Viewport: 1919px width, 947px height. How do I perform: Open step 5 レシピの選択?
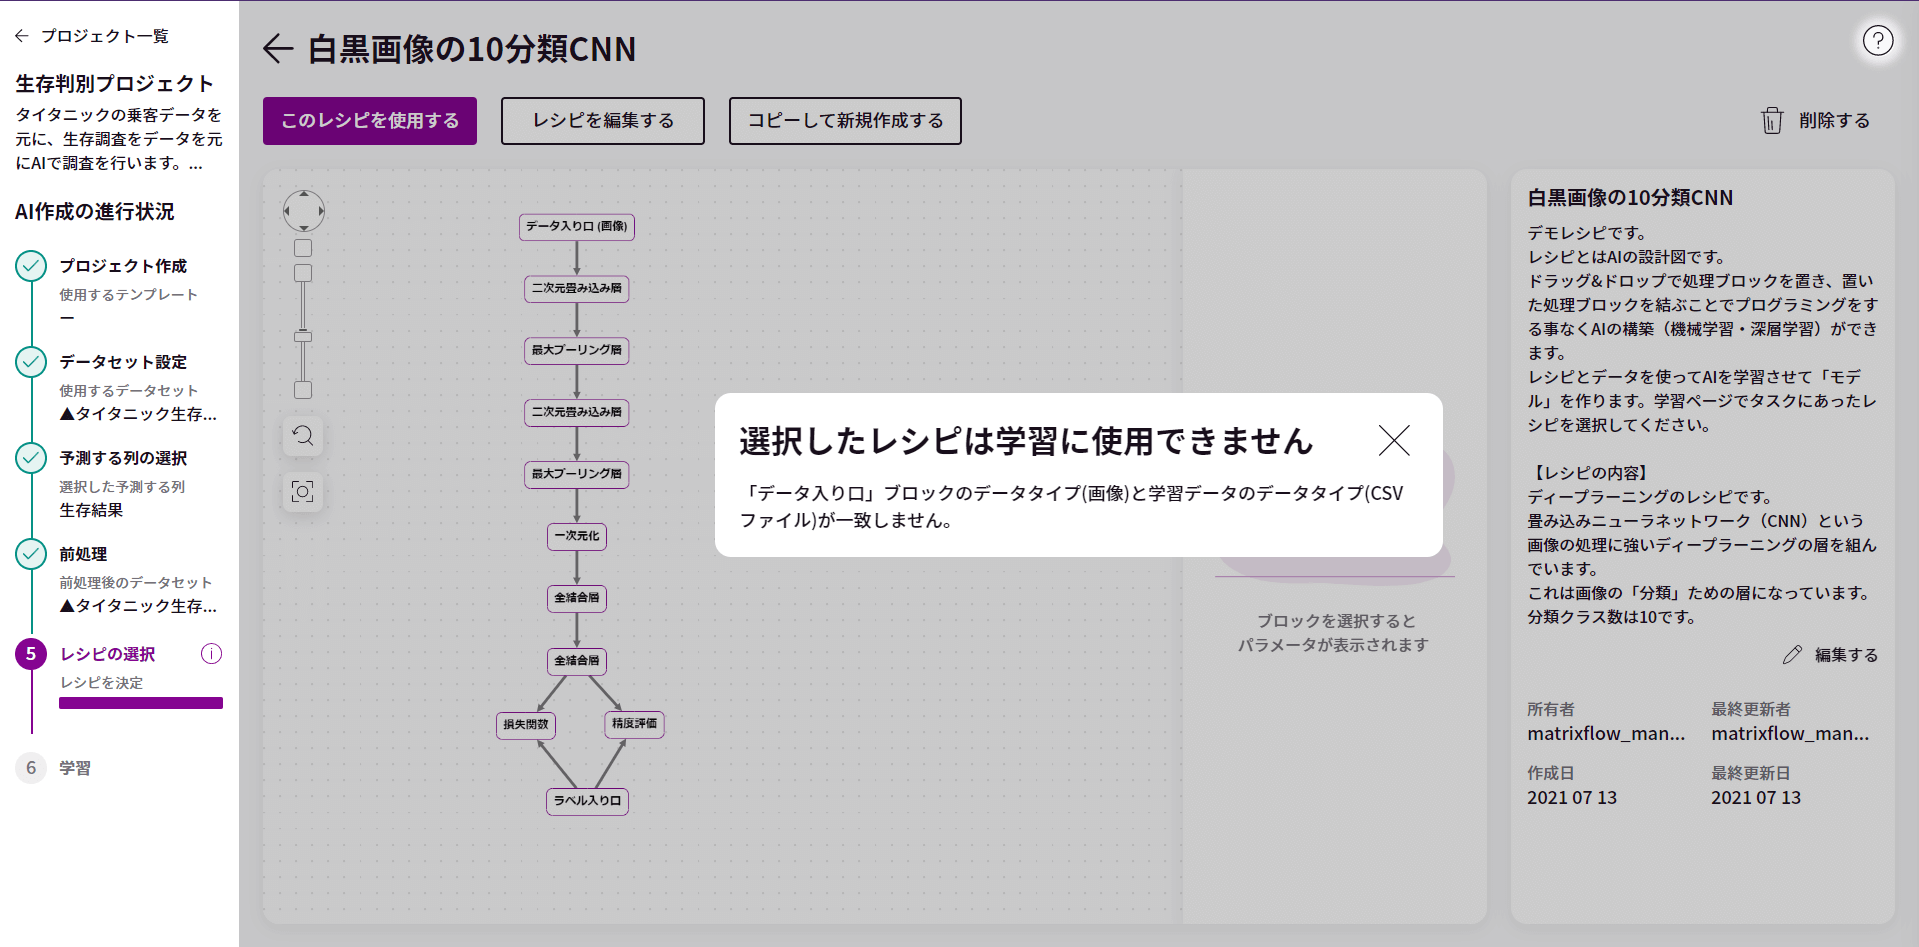[108, 654]
